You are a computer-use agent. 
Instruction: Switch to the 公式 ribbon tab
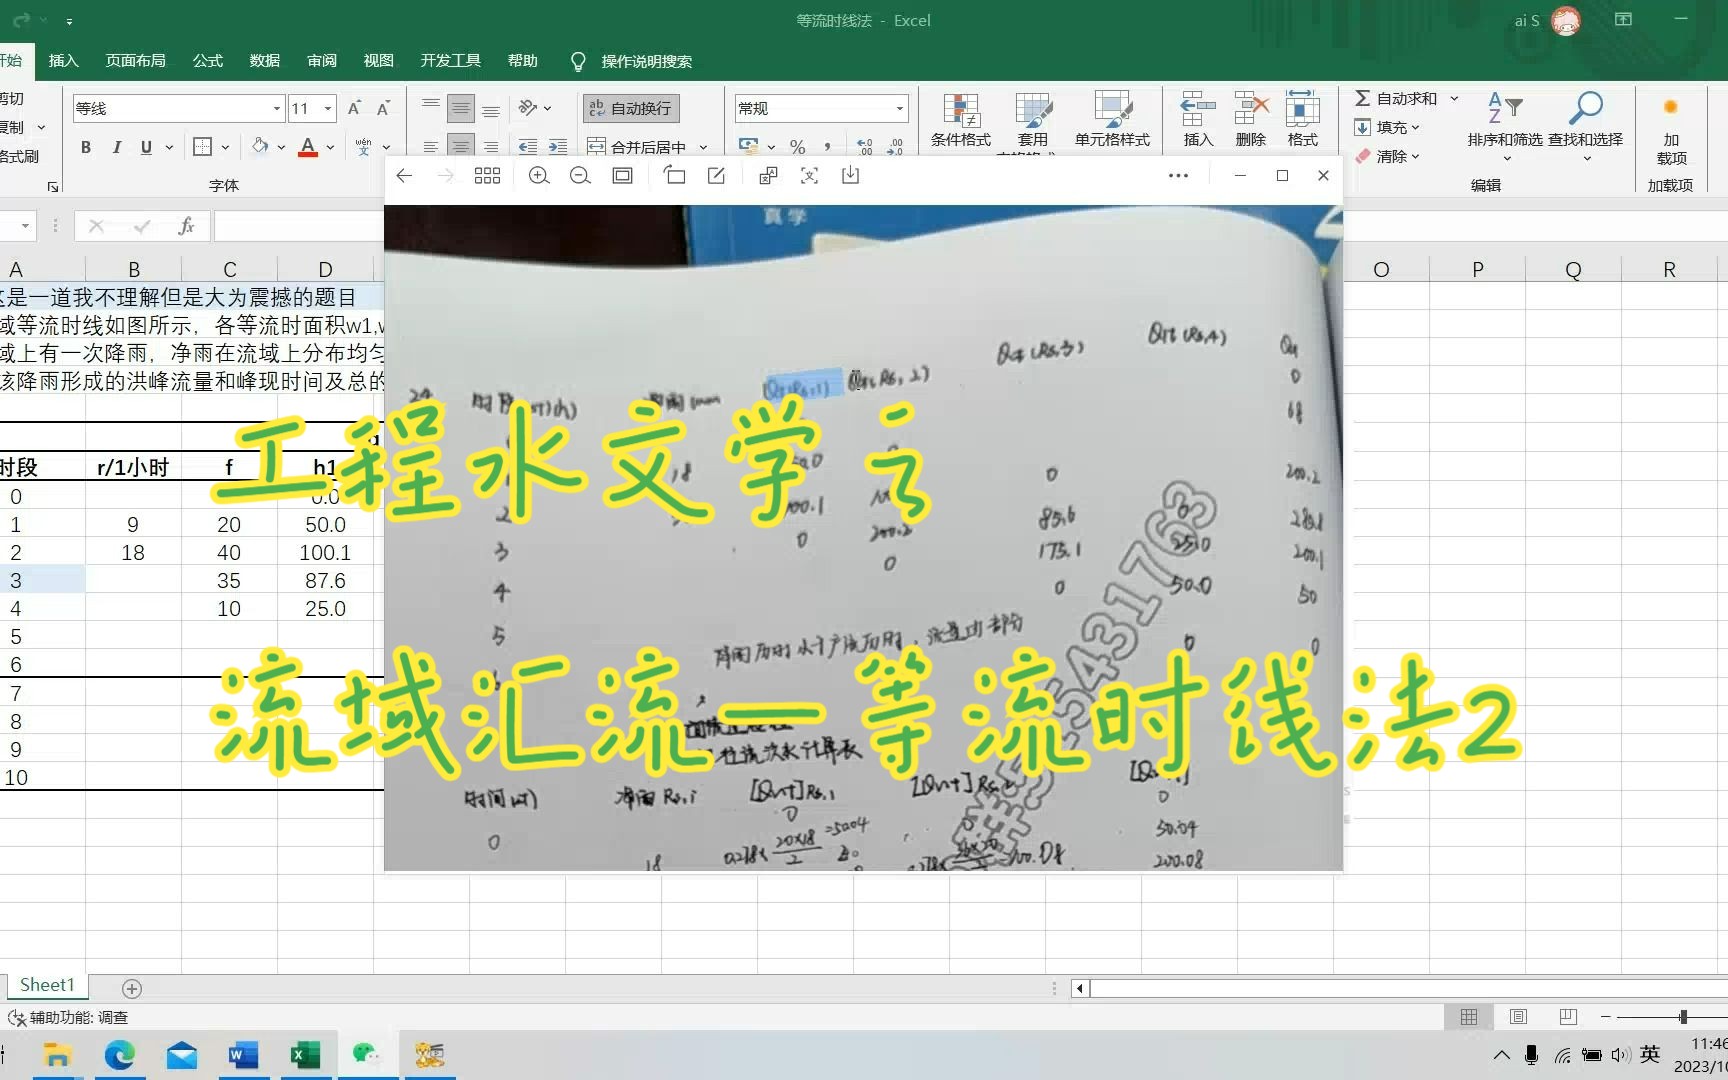click(x=207, y=61)
